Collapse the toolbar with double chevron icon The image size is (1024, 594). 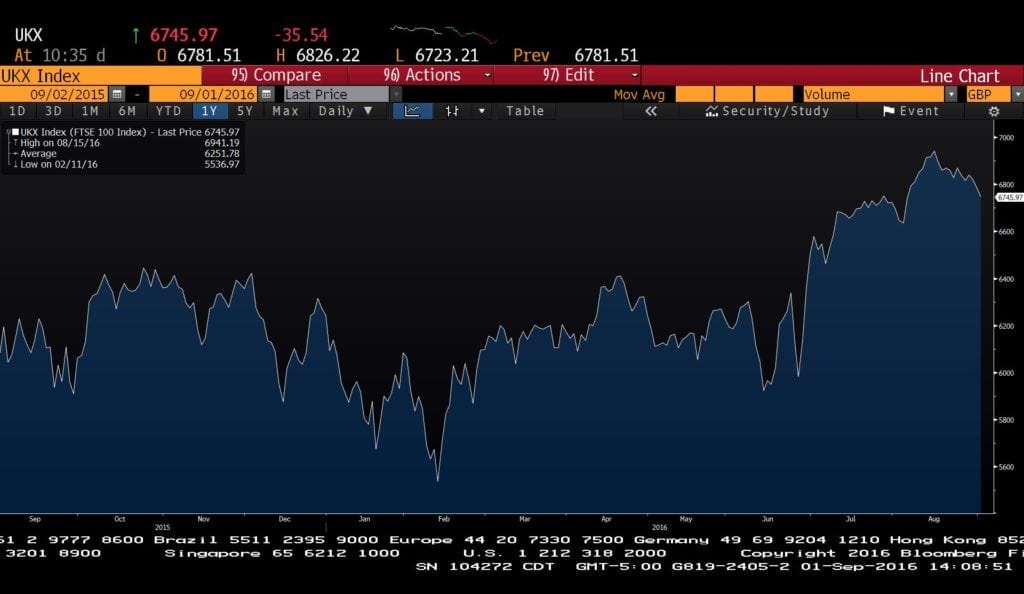pyautogui.click(x=650, y=111)
